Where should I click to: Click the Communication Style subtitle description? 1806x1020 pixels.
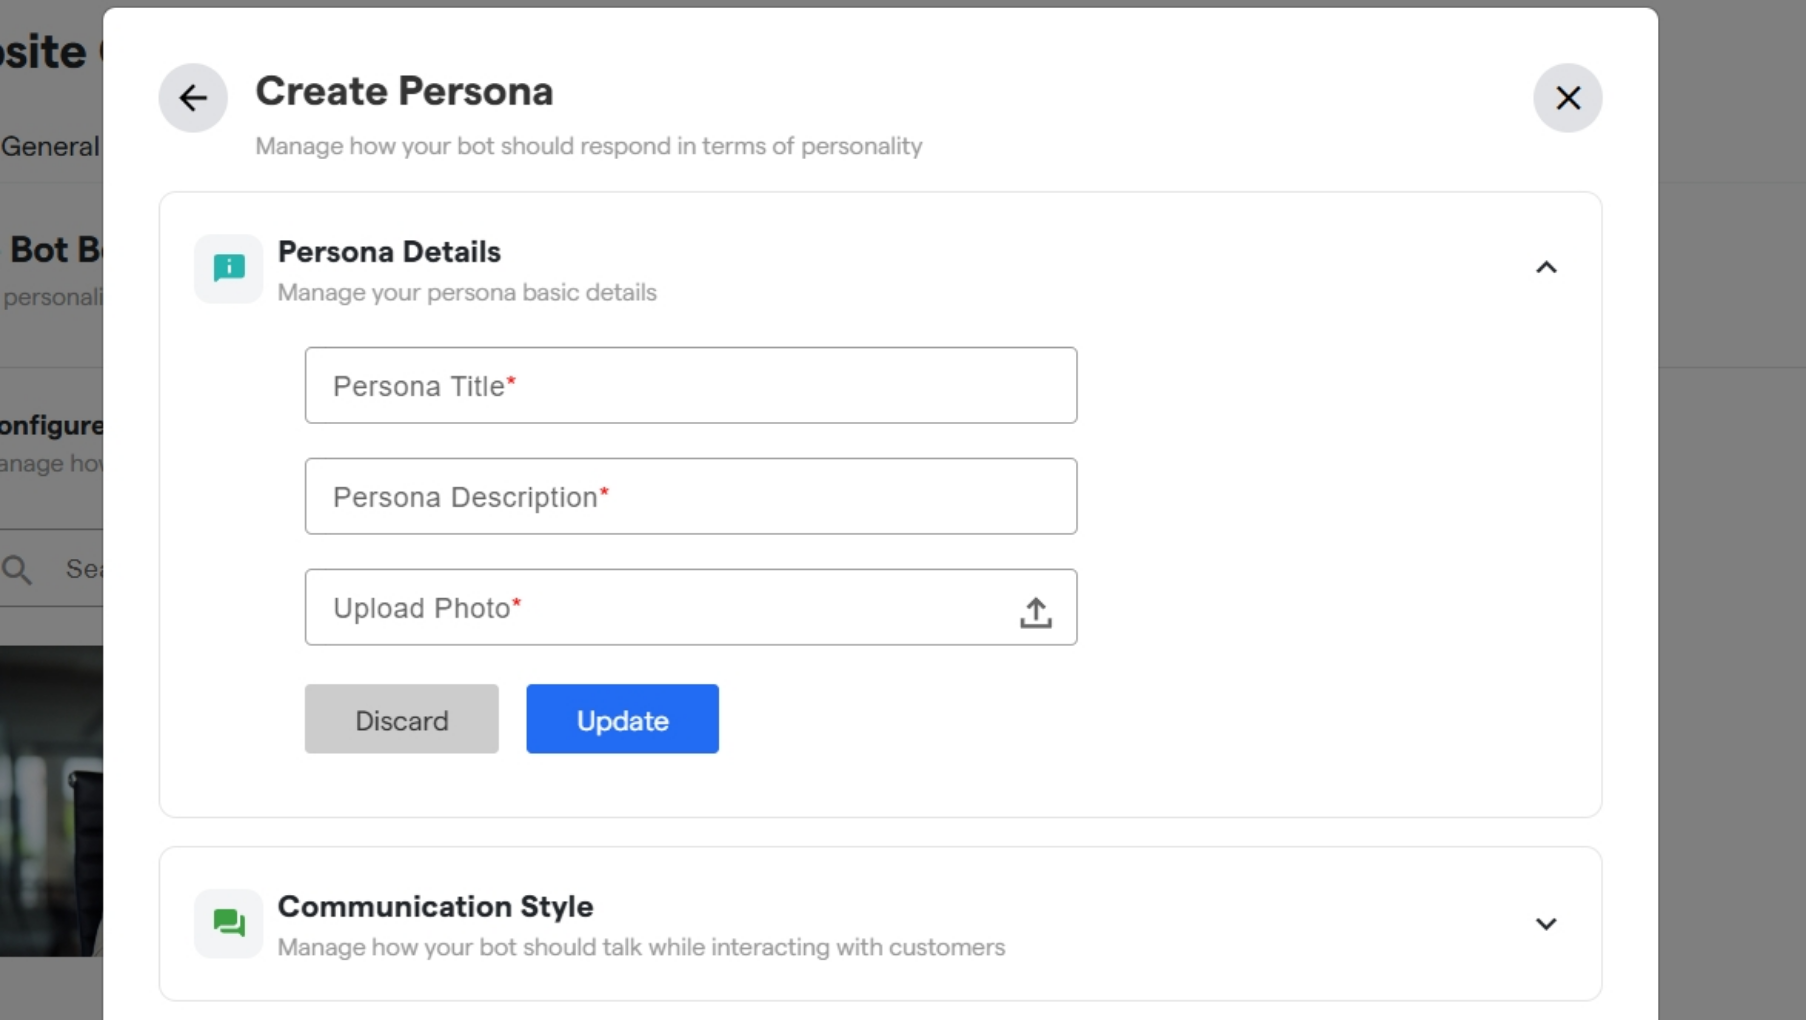[x=641, y=947]
